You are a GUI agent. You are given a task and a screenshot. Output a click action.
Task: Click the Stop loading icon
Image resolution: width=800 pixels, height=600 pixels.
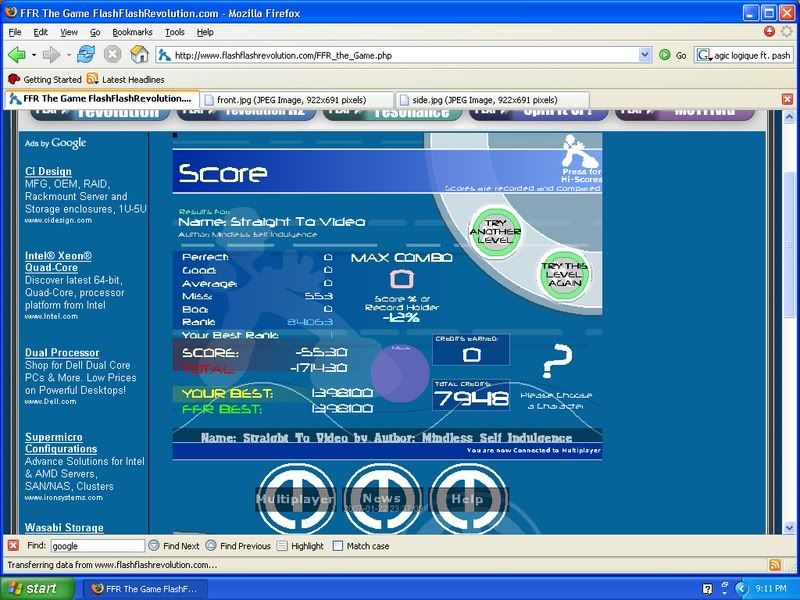click(x=113, y=55)
